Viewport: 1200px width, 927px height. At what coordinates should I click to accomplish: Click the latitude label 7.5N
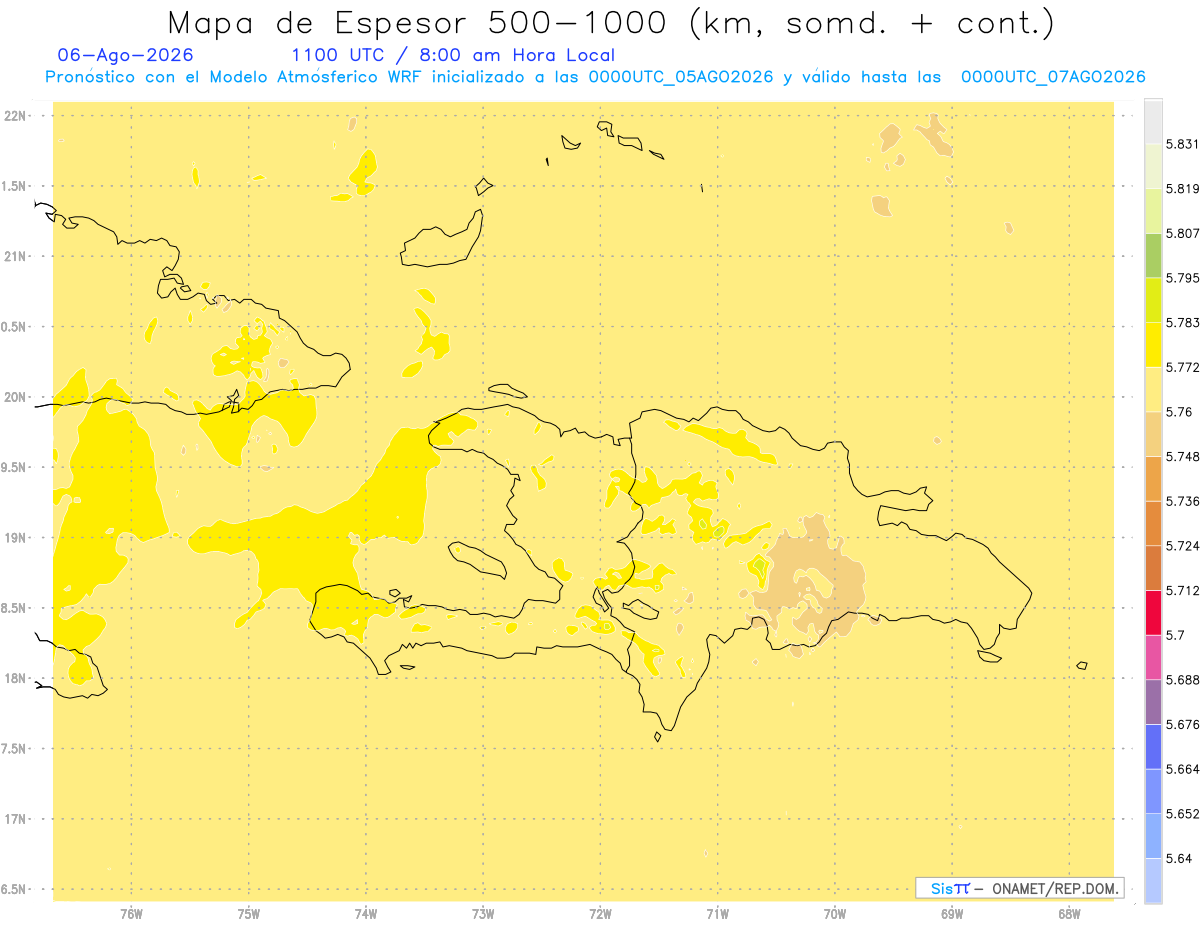[x=14, y=749]
